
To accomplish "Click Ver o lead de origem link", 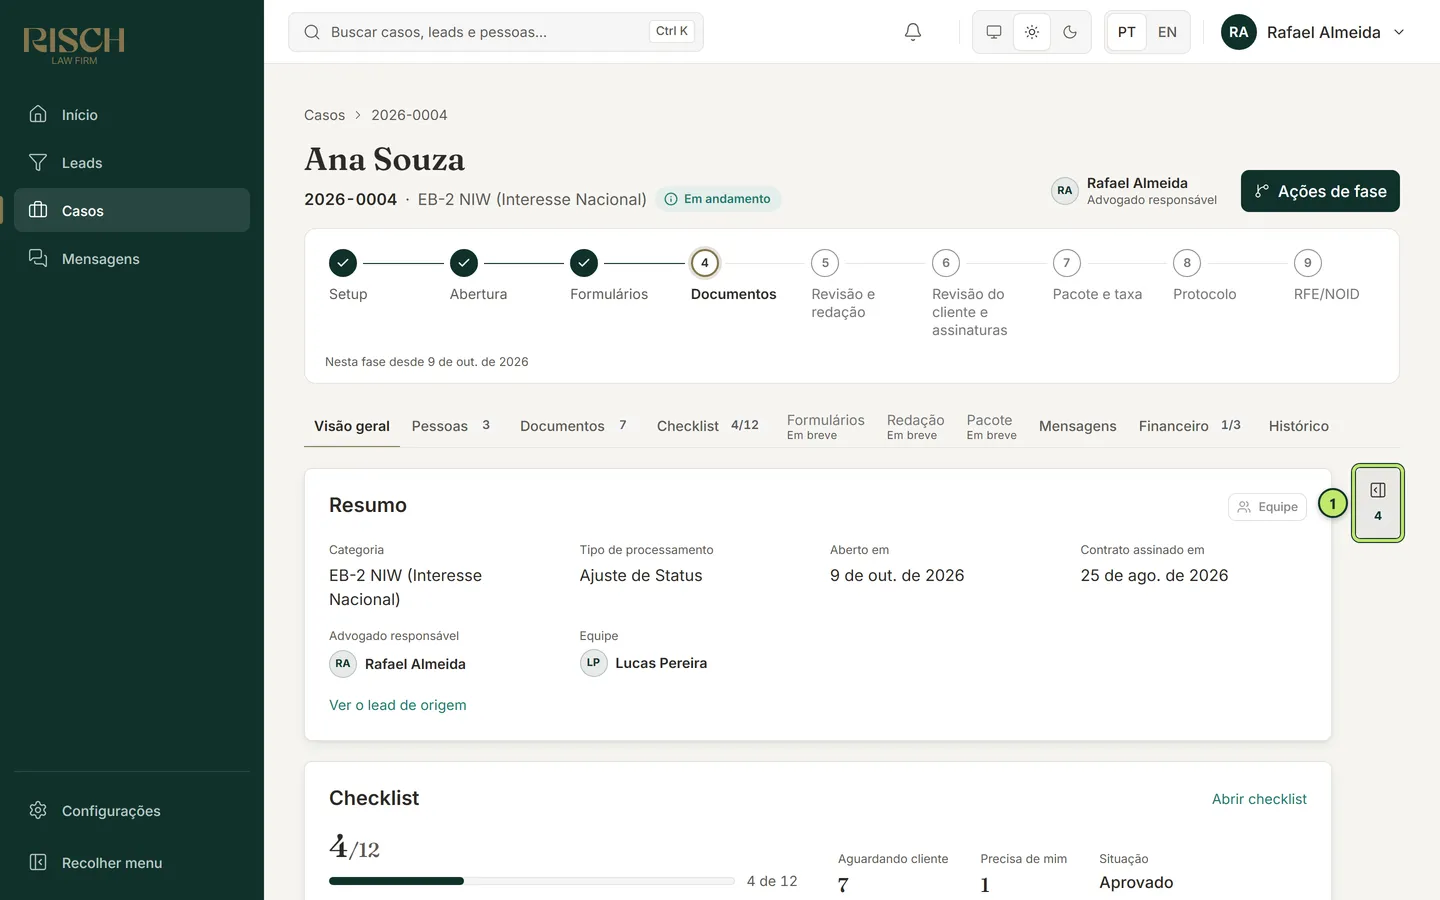I will coord(398,705).
